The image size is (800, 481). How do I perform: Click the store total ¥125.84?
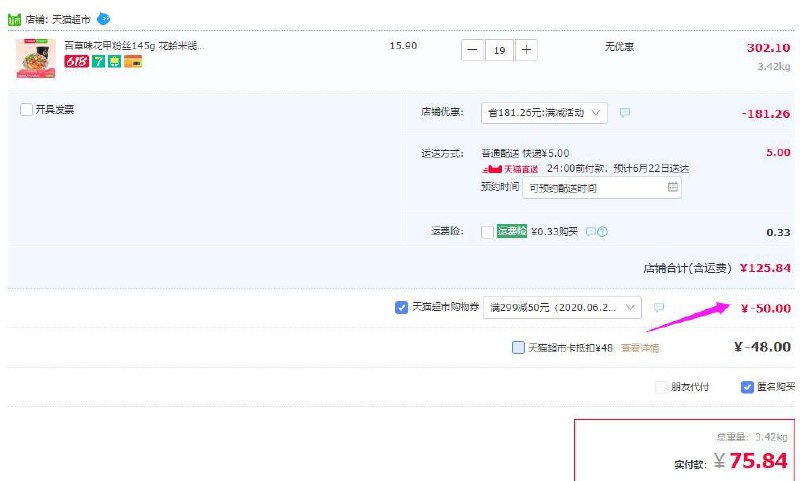(765, 268)
